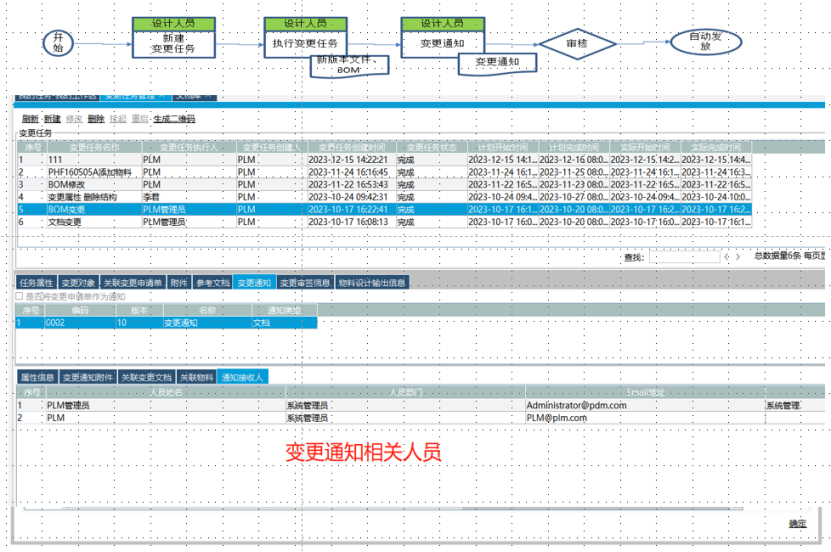Click 新建 to create a change task
831x552 pixels.
click(x=51, y=119)
